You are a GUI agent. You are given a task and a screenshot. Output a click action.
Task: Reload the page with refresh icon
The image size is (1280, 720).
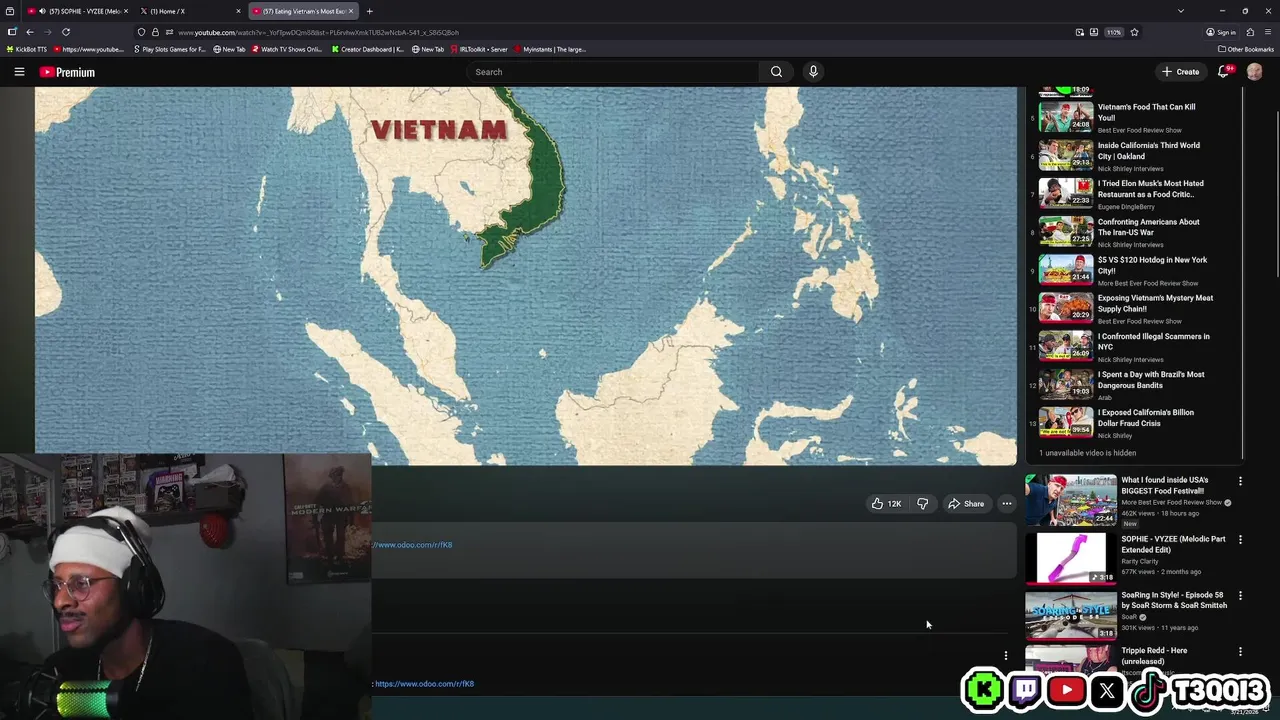click(x=66, y=32)
